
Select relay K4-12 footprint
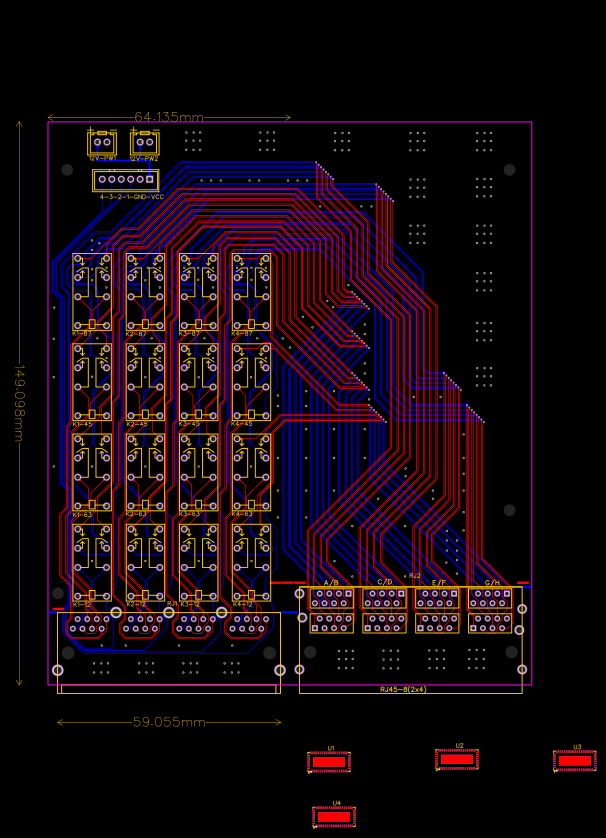pos(251,563)
